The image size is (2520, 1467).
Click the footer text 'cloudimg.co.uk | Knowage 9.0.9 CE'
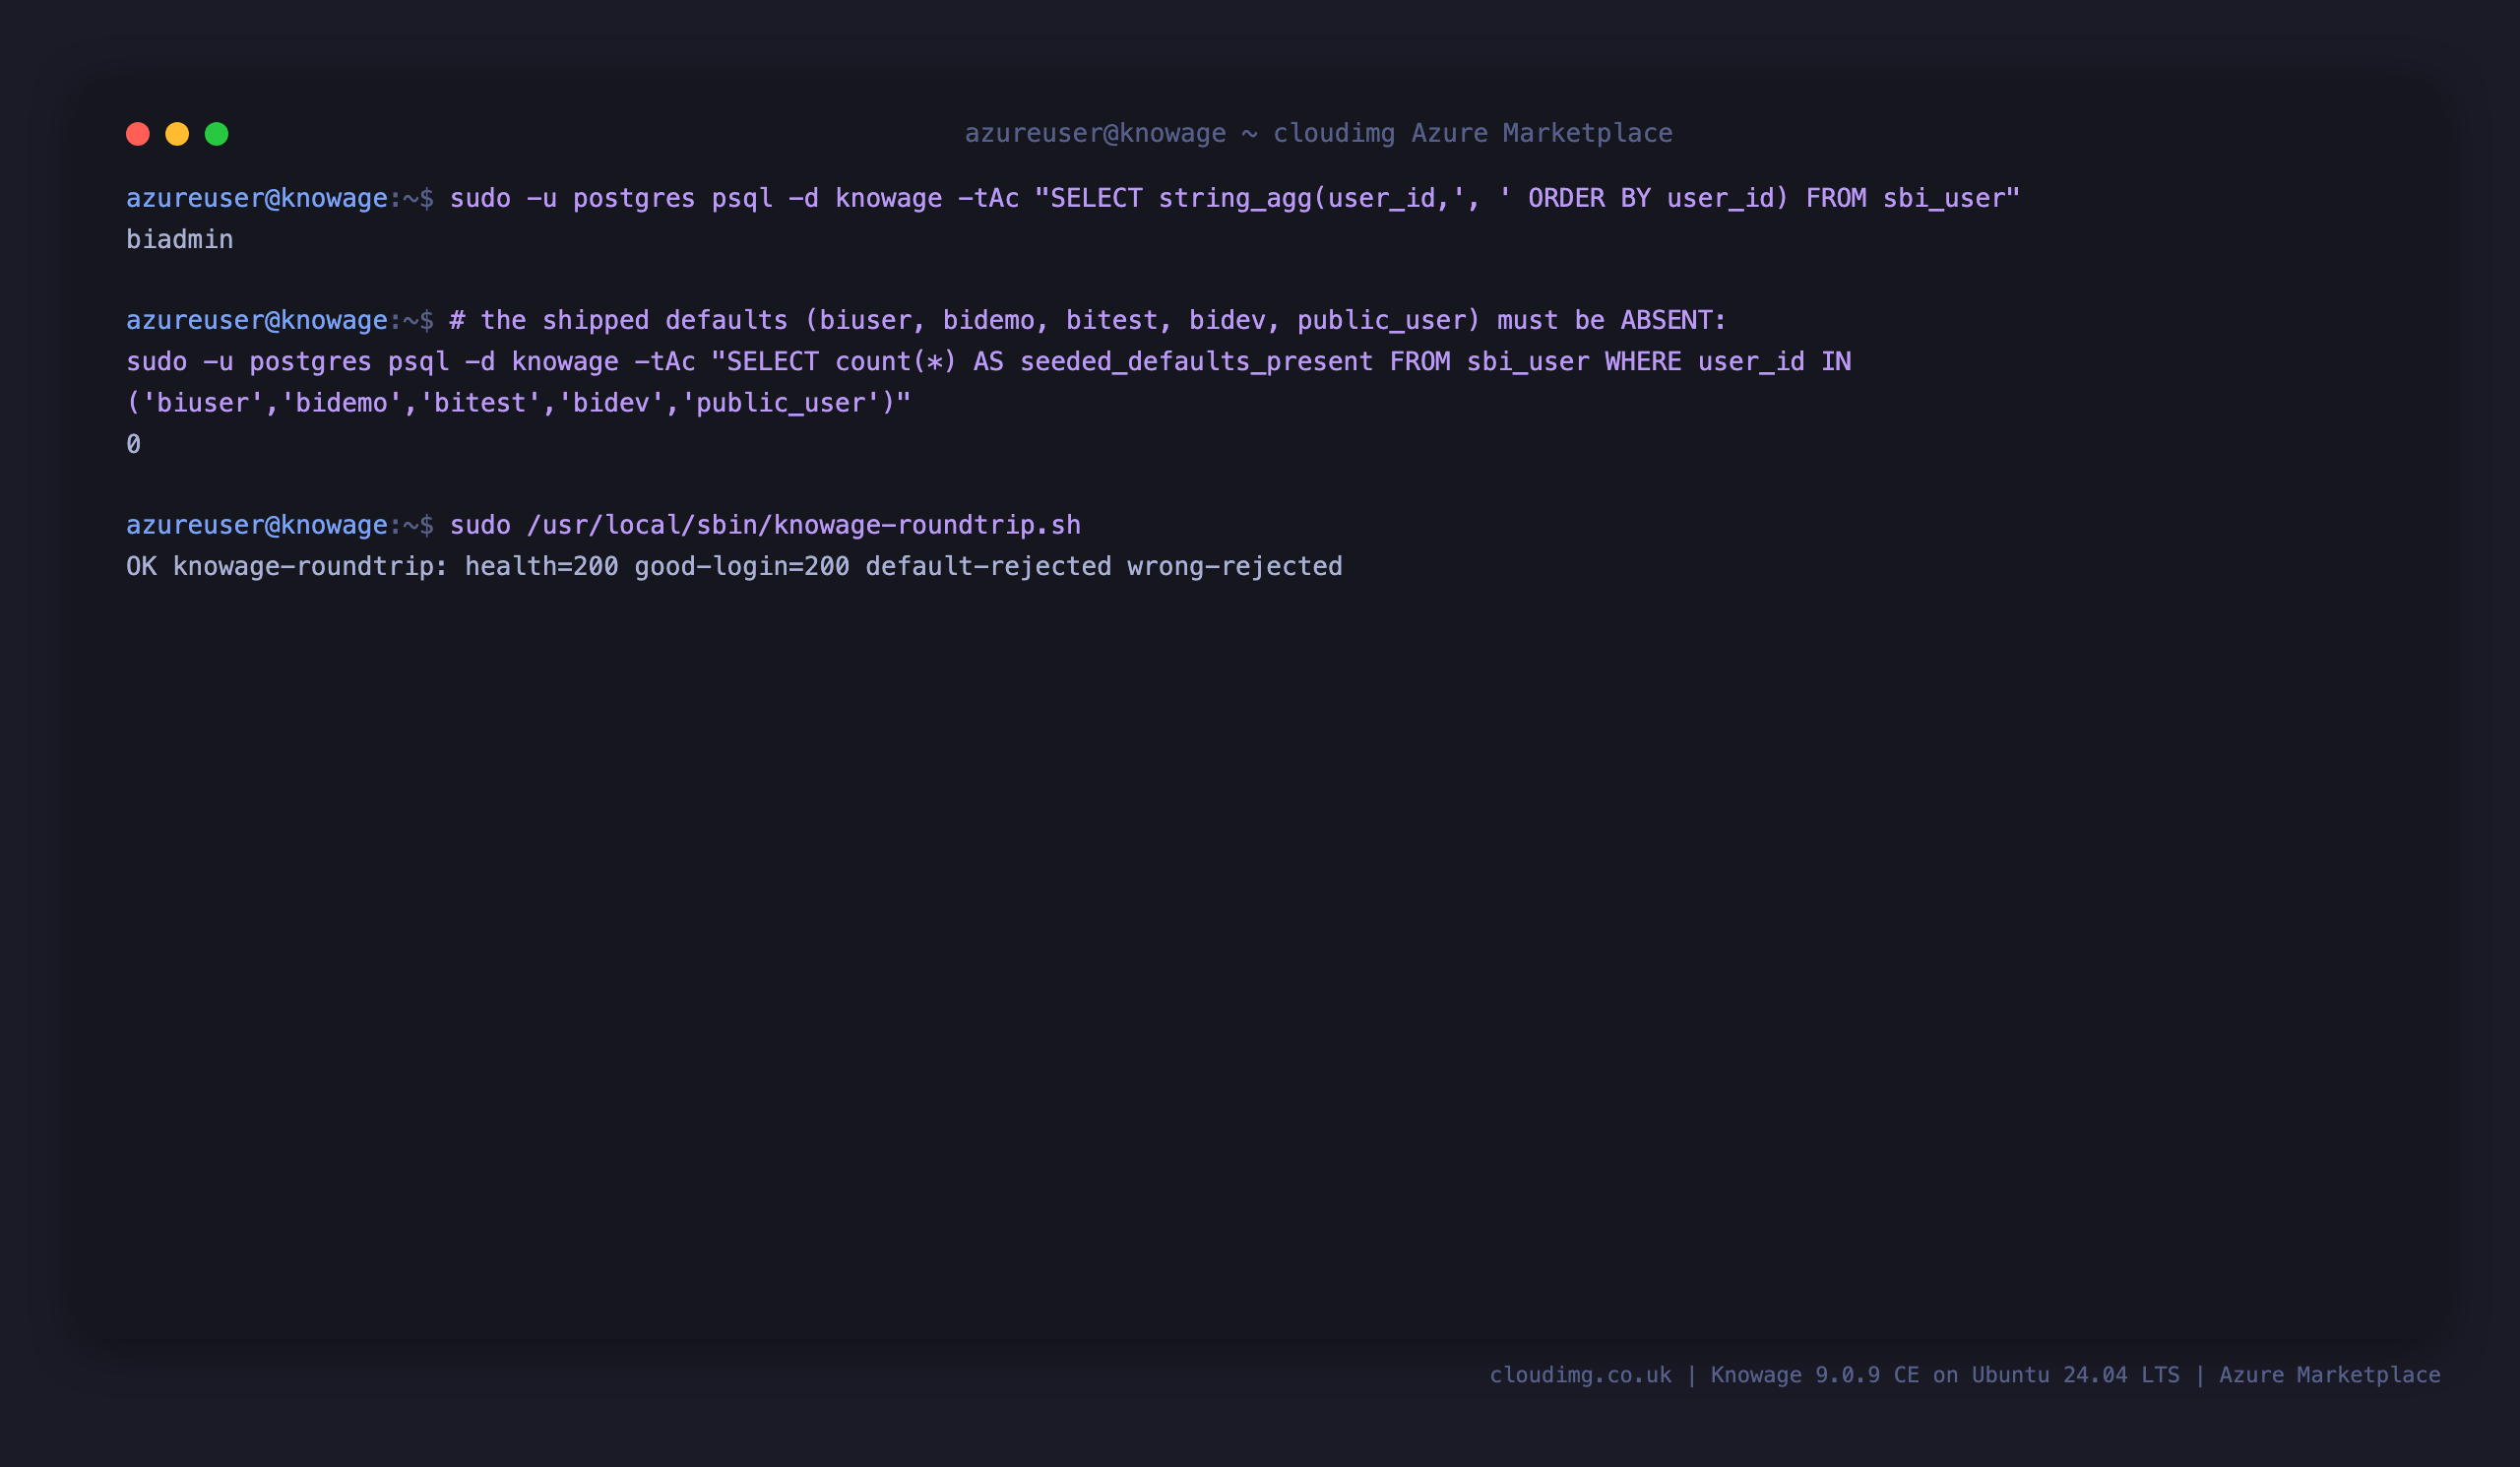1704,1375
